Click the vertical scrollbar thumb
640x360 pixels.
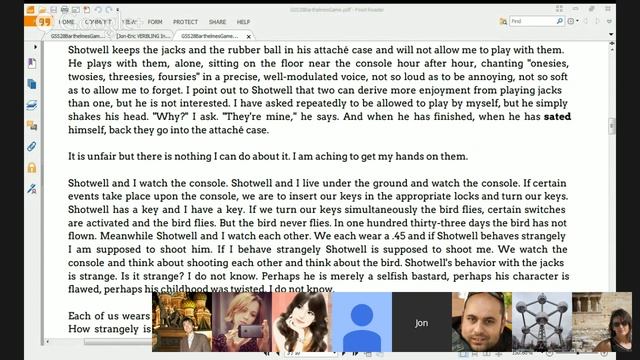pyautogui.click(x=611, y=126)
